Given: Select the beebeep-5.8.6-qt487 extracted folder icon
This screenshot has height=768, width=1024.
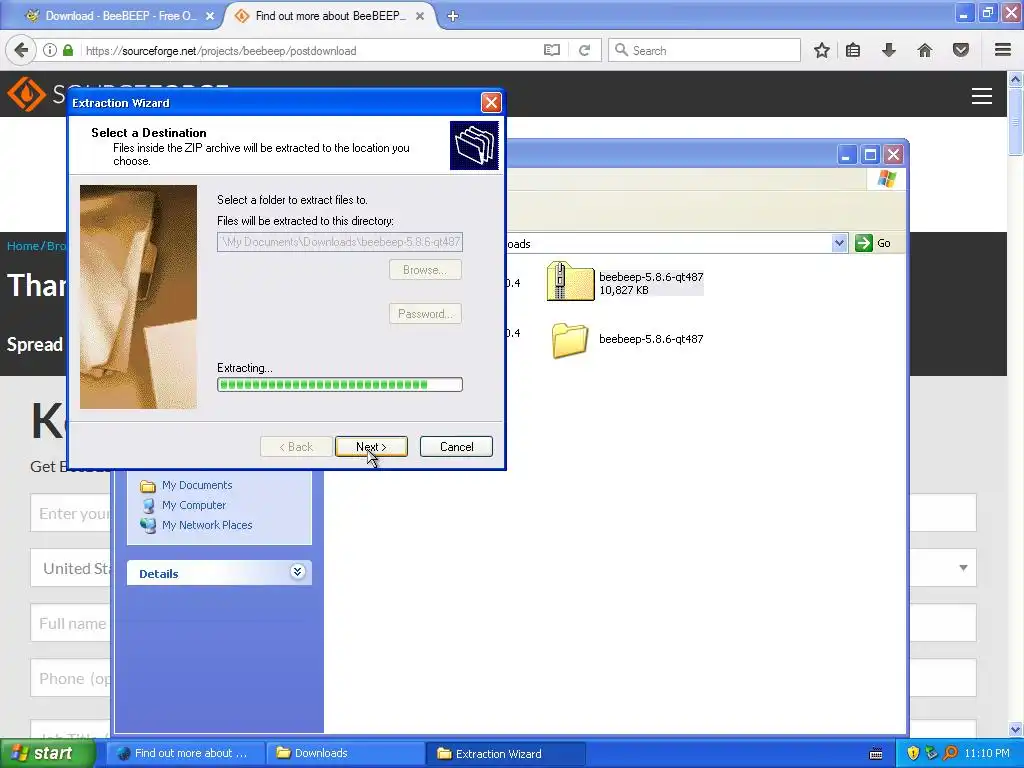Looking at the screenshot, I should coord(569,340).
